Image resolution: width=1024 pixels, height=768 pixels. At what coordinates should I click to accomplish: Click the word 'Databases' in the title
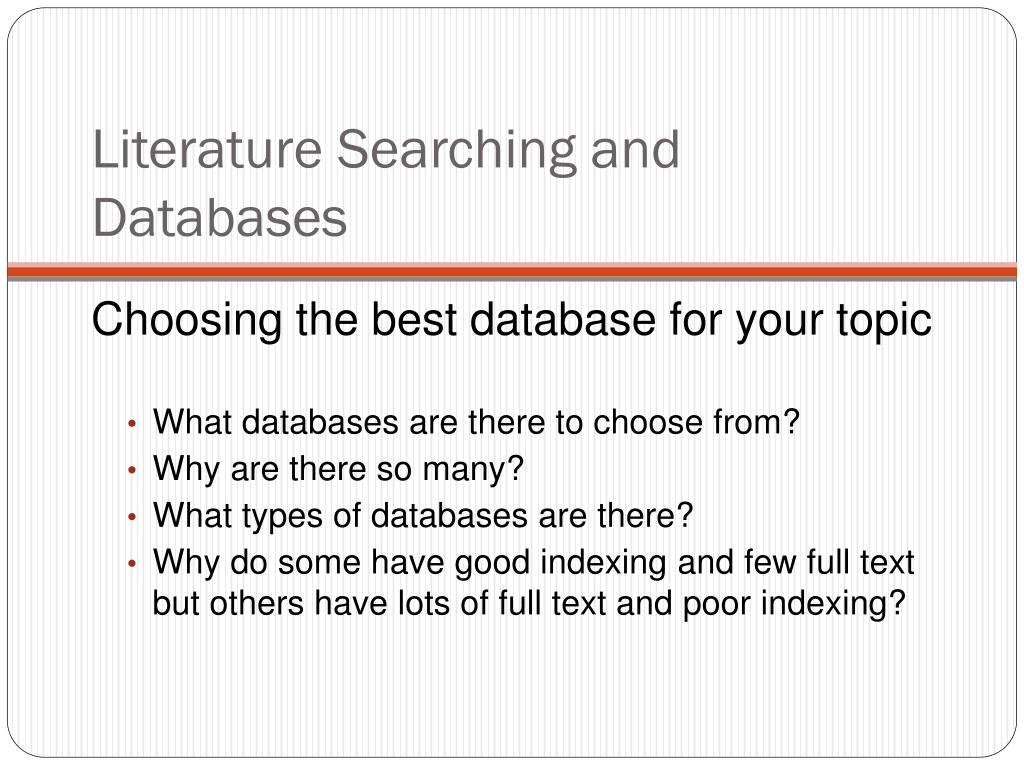[219, 217]
